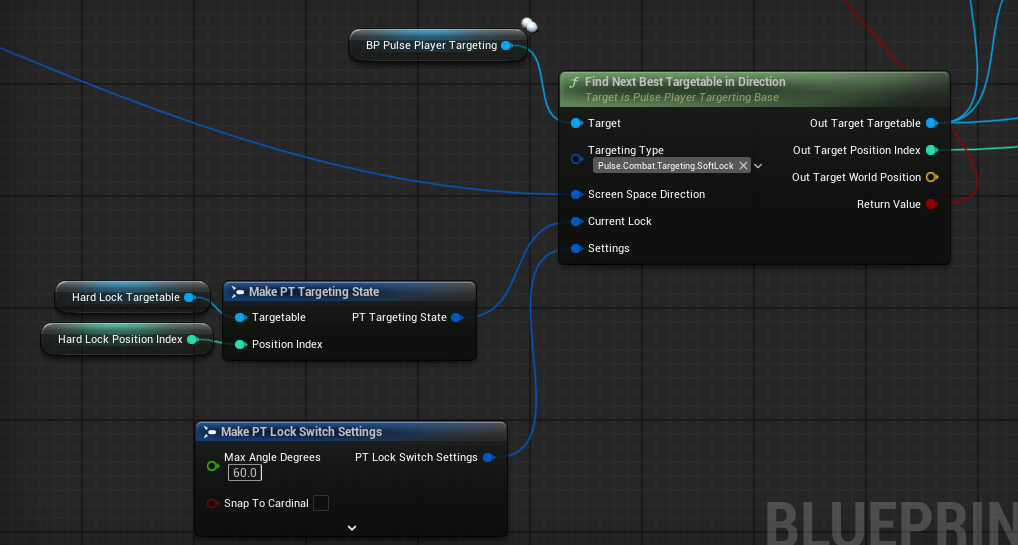The image size is (1018, 545).
Task: Click the Hard Lock Targetable variable pin
Action: [189, 297]
